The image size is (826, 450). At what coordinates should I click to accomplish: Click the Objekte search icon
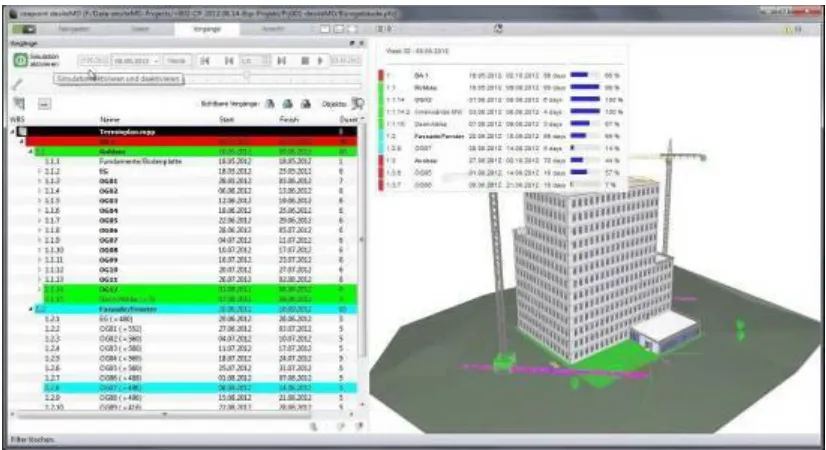(358, 104)
